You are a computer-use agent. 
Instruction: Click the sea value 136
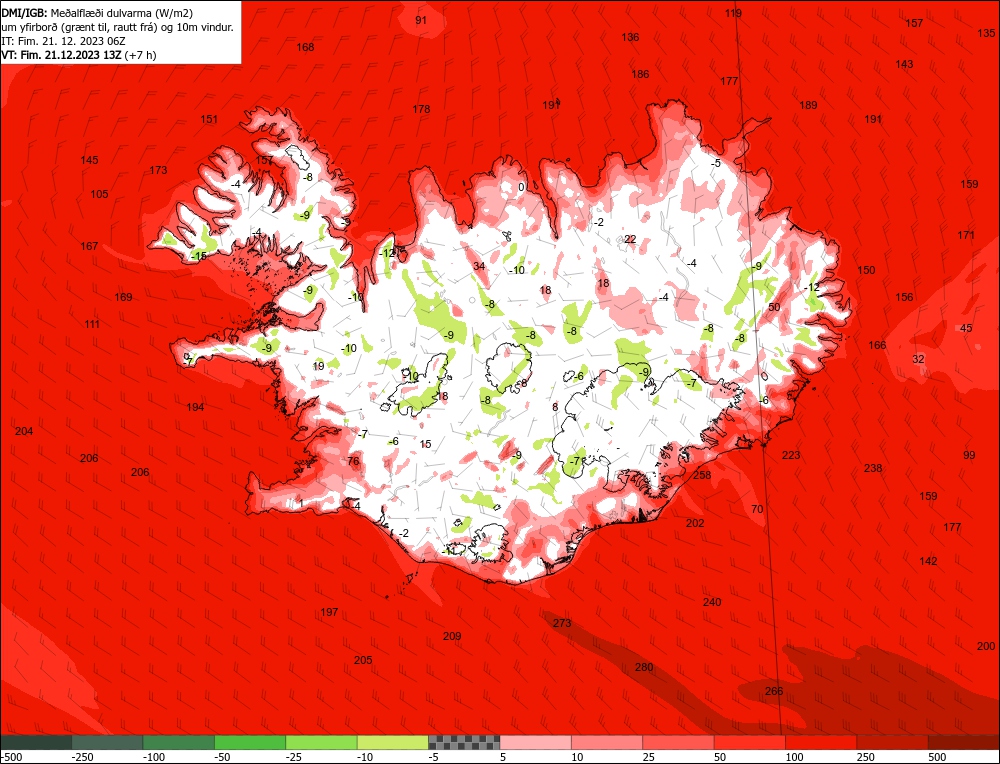pyautogui.click(x=630, y=37)
